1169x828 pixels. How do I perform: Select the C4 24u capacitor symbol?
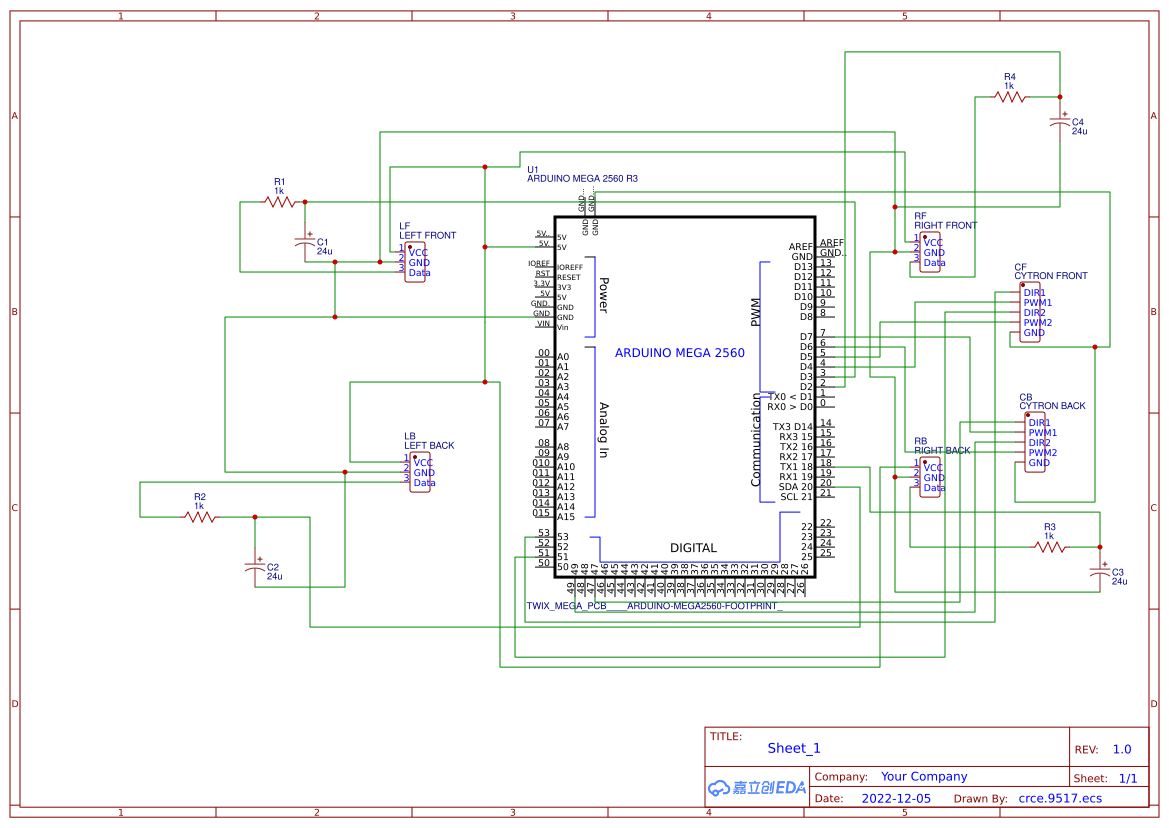tap(1059, 123)
